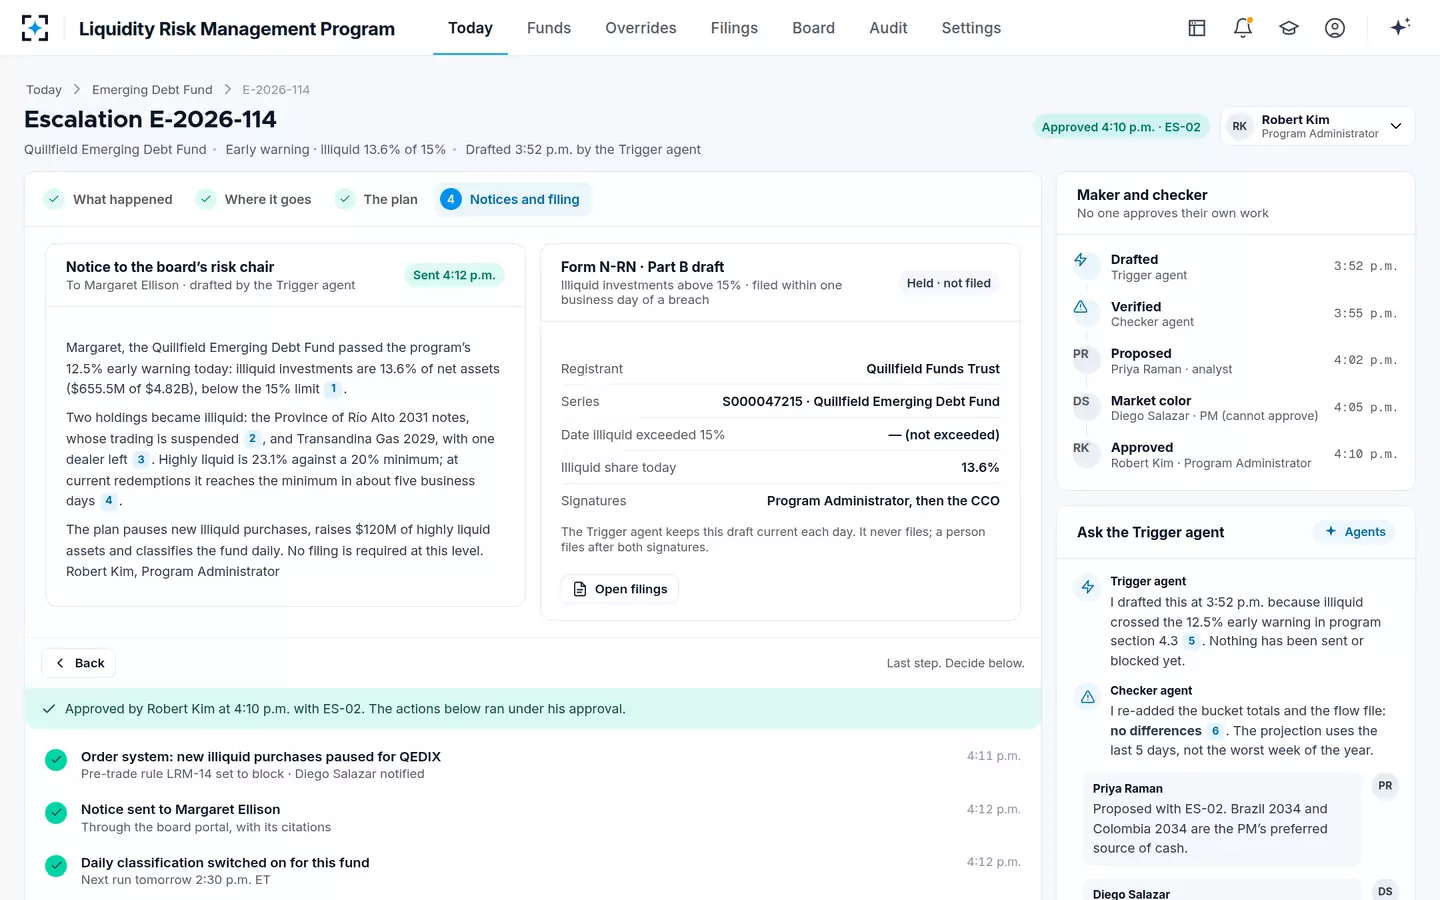The image size is (1440, 900).
Task: Open citation 1 in the notice
Action: (333, 389)
